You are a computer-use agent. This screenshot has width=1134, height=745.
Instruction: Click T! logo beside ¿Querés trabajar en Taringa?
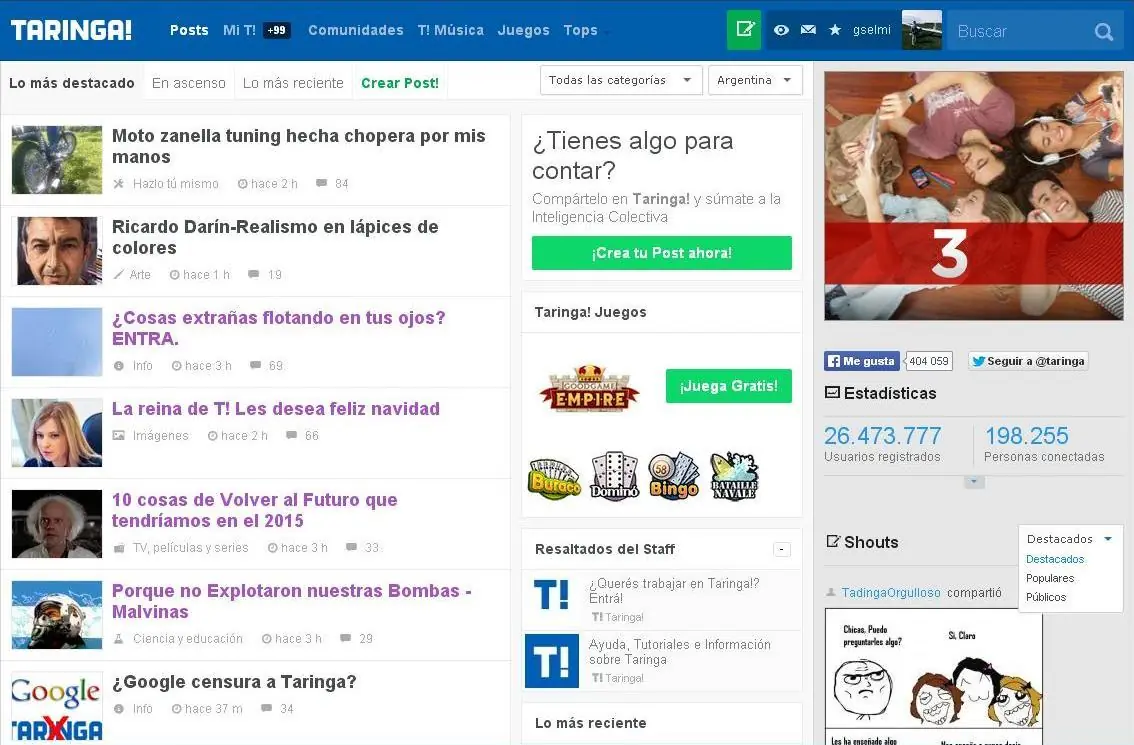(551, 595)
